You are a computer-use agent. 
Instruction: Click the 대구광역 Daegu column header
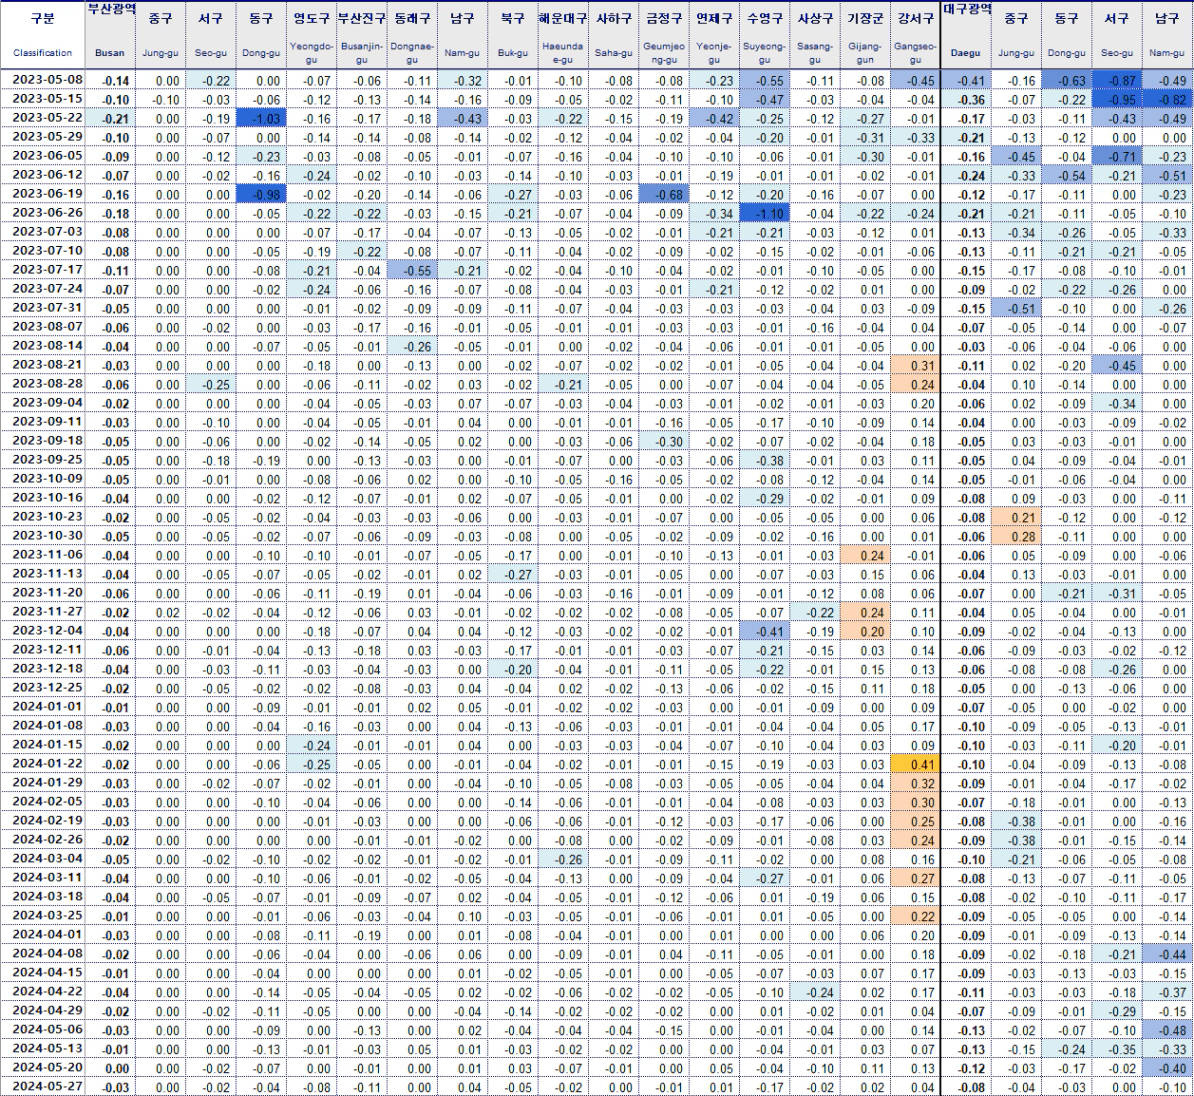coord(966,35)
